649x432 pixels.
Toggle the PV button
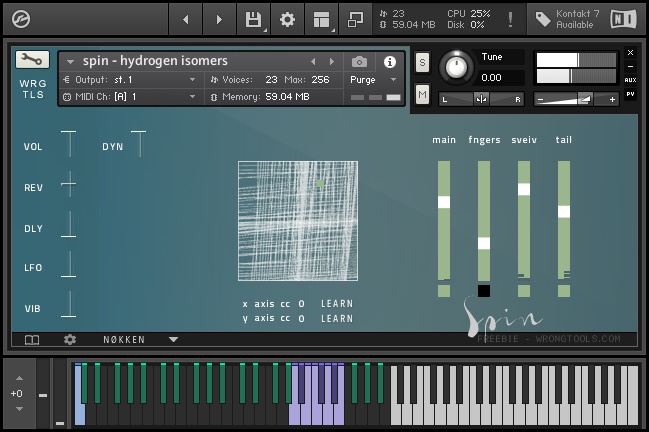pos(630,94)
